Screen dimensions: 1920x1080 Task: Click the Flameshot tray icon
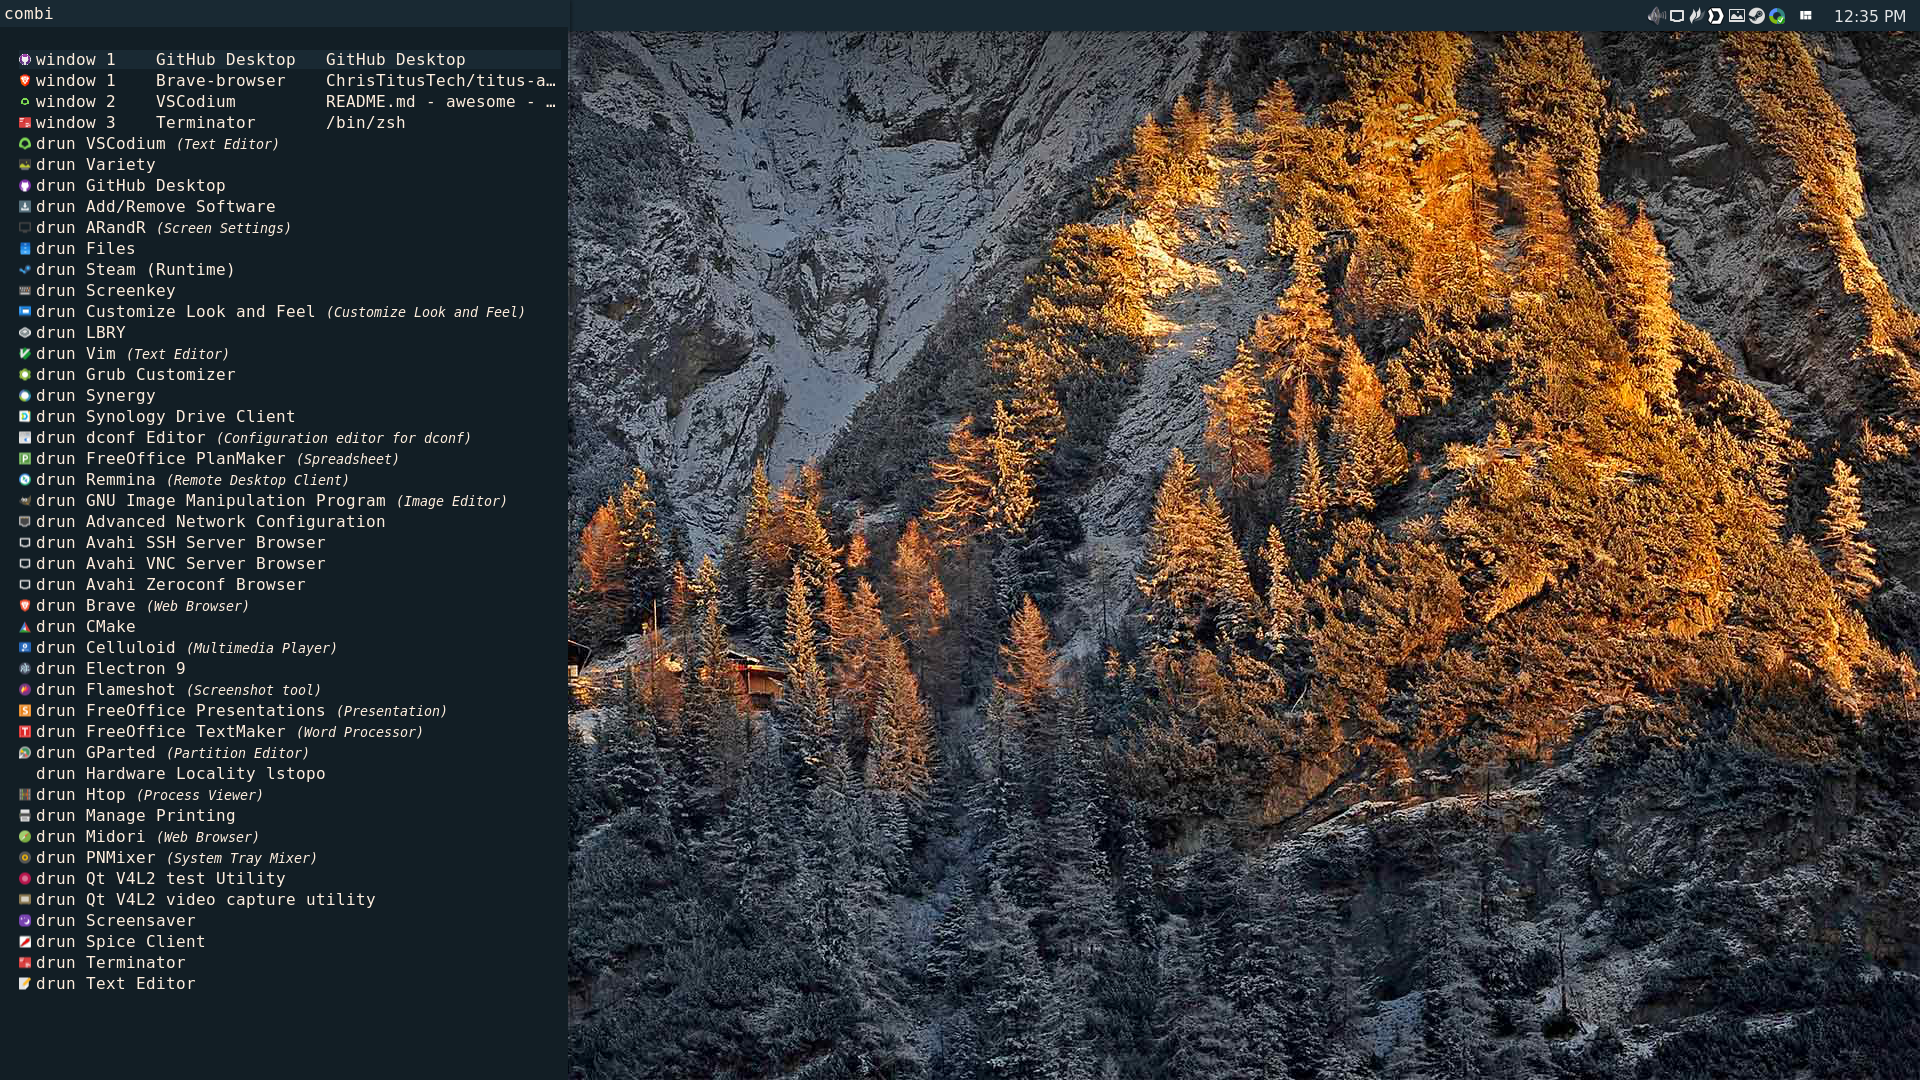(1697, 15)
